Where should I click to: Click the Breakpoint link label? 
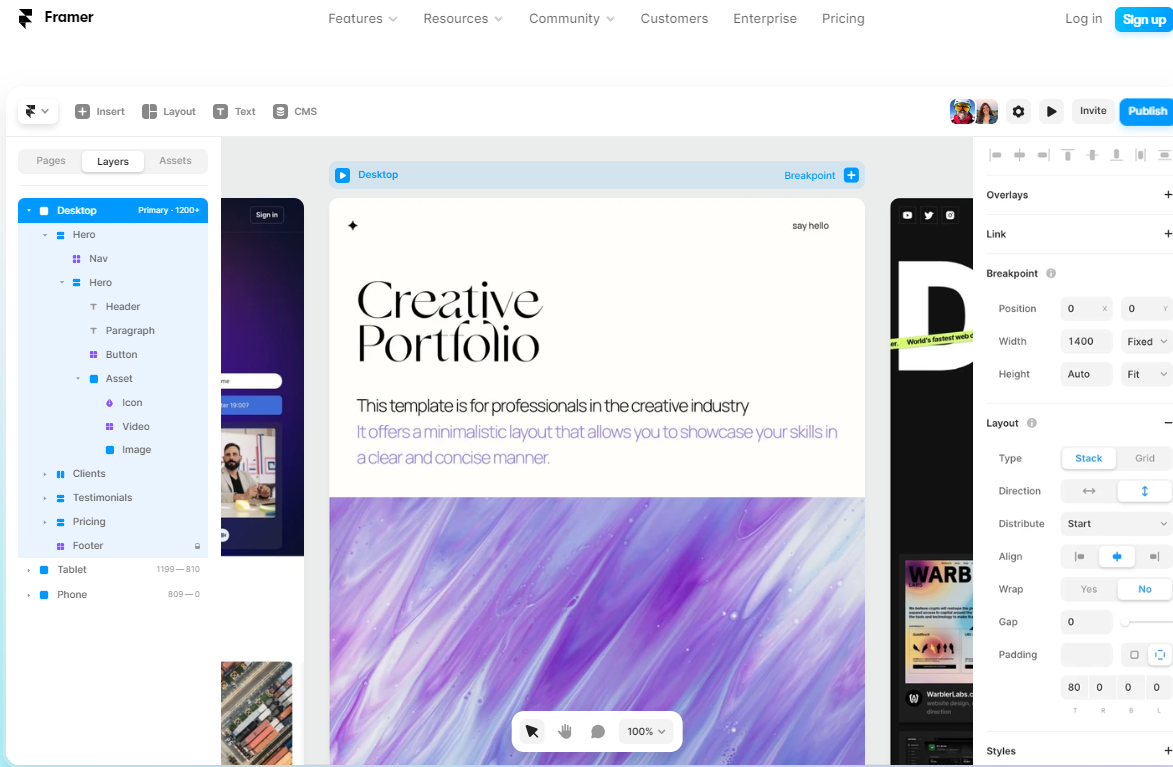(809, 175)
